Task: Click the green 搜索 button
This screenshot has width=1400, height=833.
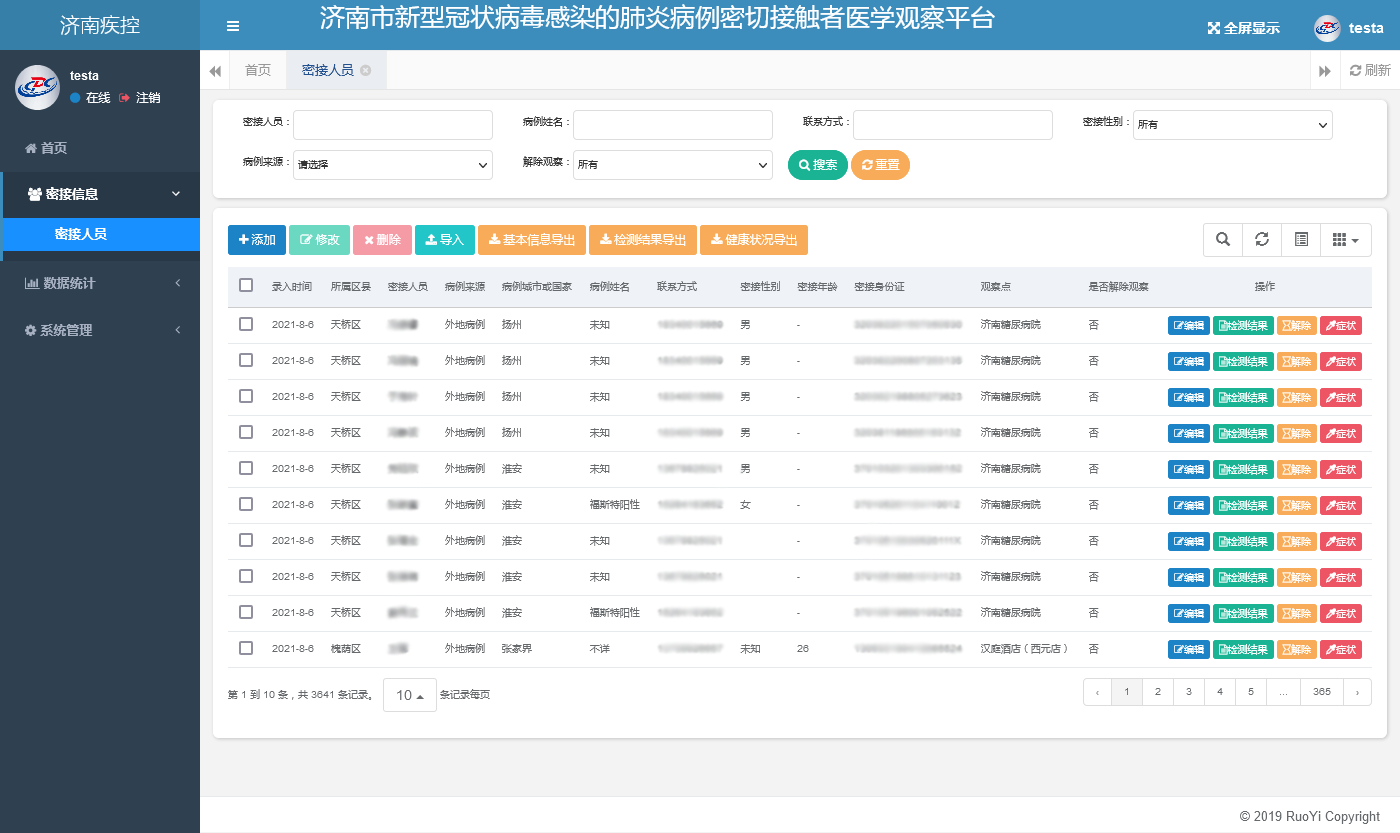Action: coord(817,165)
